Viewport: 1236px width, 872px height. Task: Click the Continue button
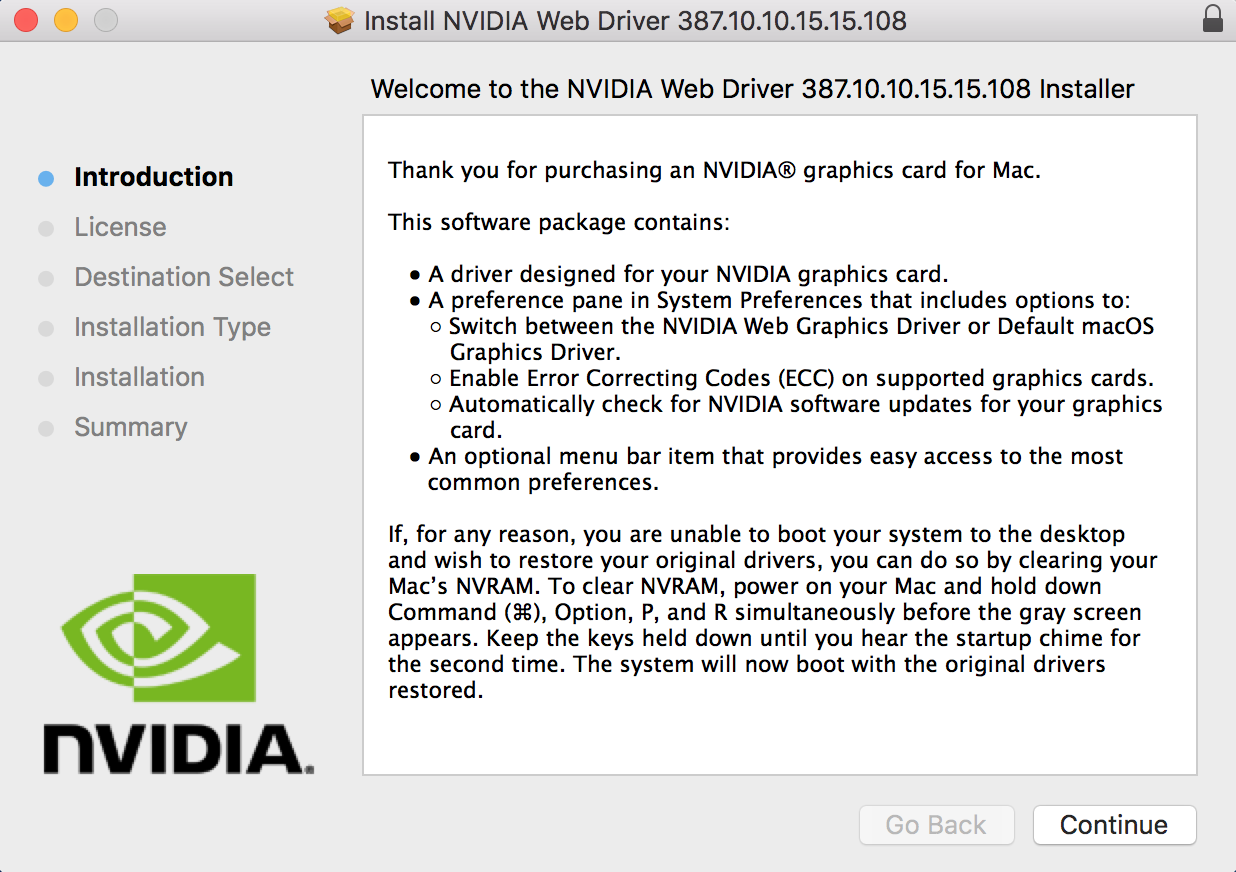pyautogui.click(x=1114, y=825)
